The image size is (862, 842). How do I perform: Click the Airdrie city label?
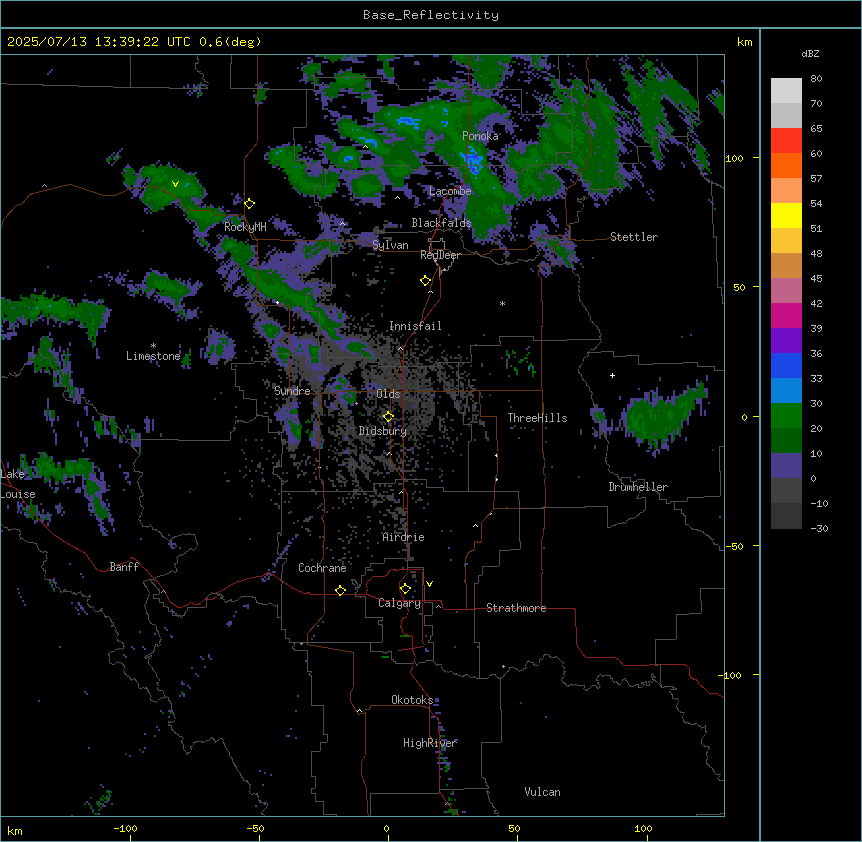click(x=403, y=537)
